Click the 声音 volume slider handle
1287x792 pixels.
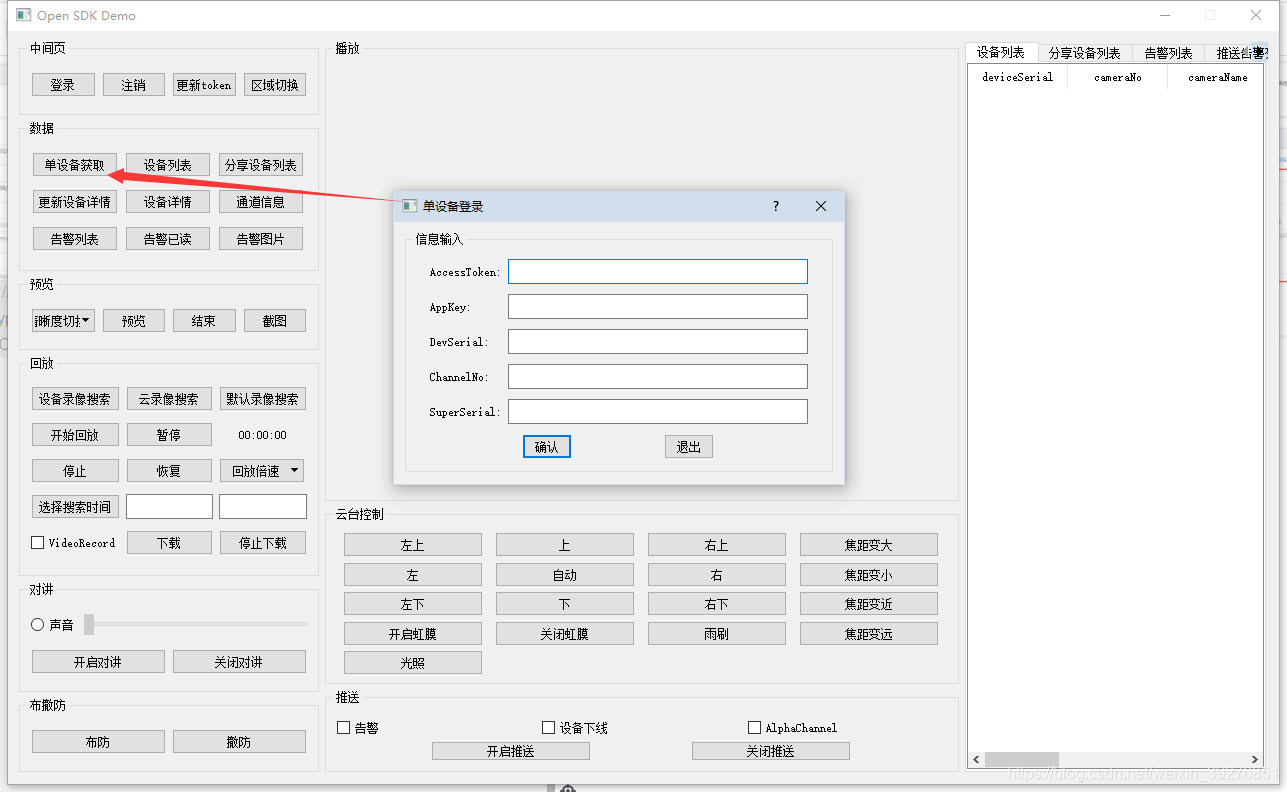click(89, 624)
